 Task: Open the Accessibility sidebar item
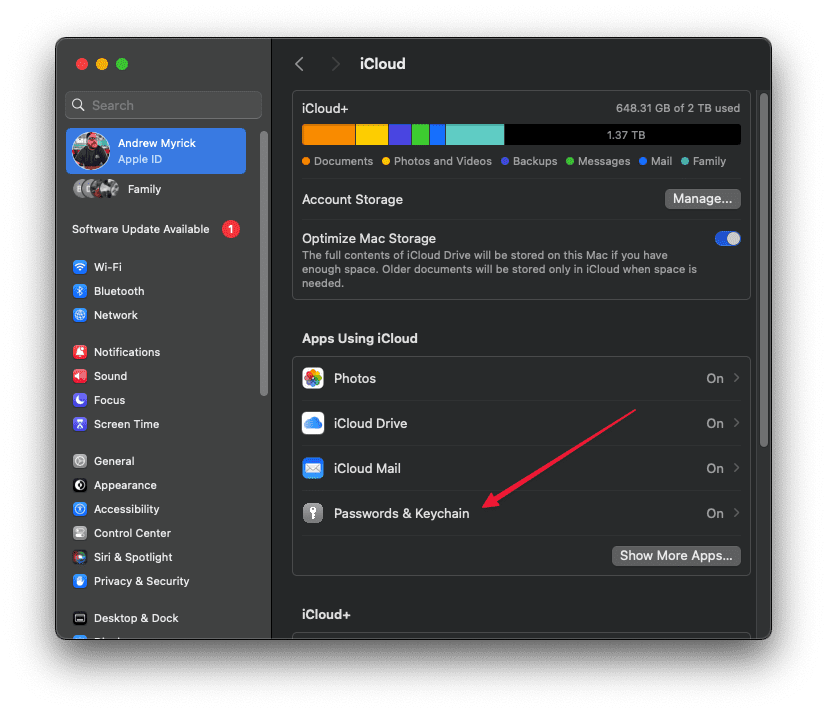(x=157, y=509)
